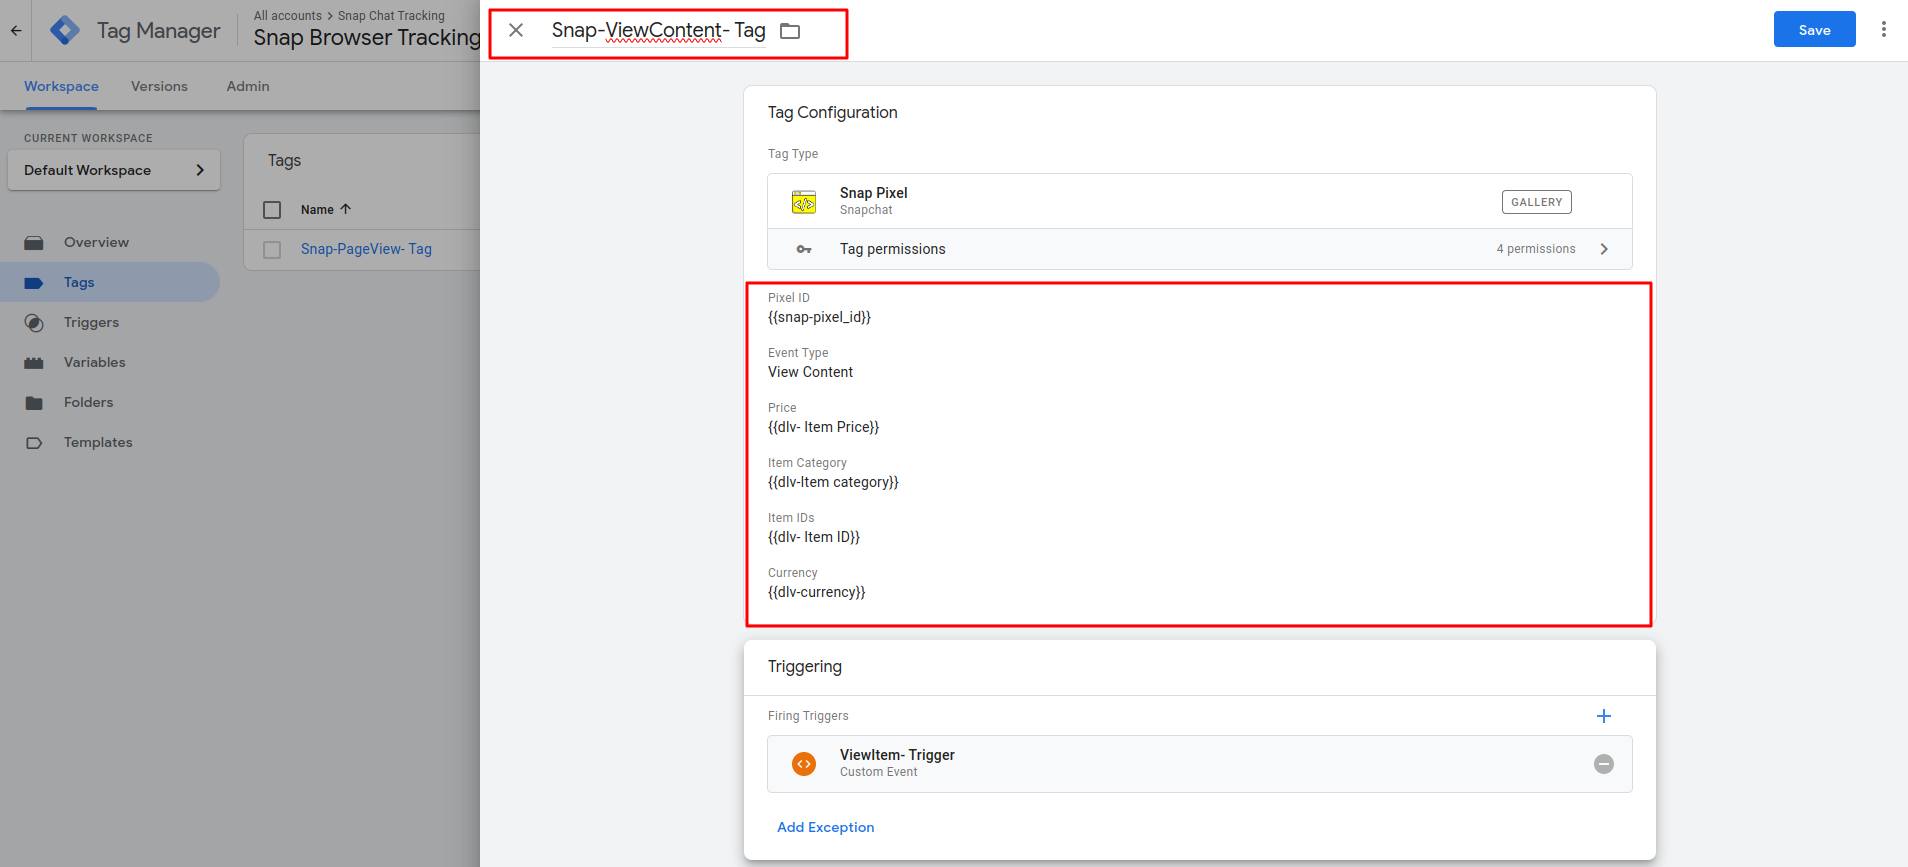Add a firing trigger with plus icon
This screenshot has width=1908, height=867.
pyautogui.click(x=1603, y=716)
